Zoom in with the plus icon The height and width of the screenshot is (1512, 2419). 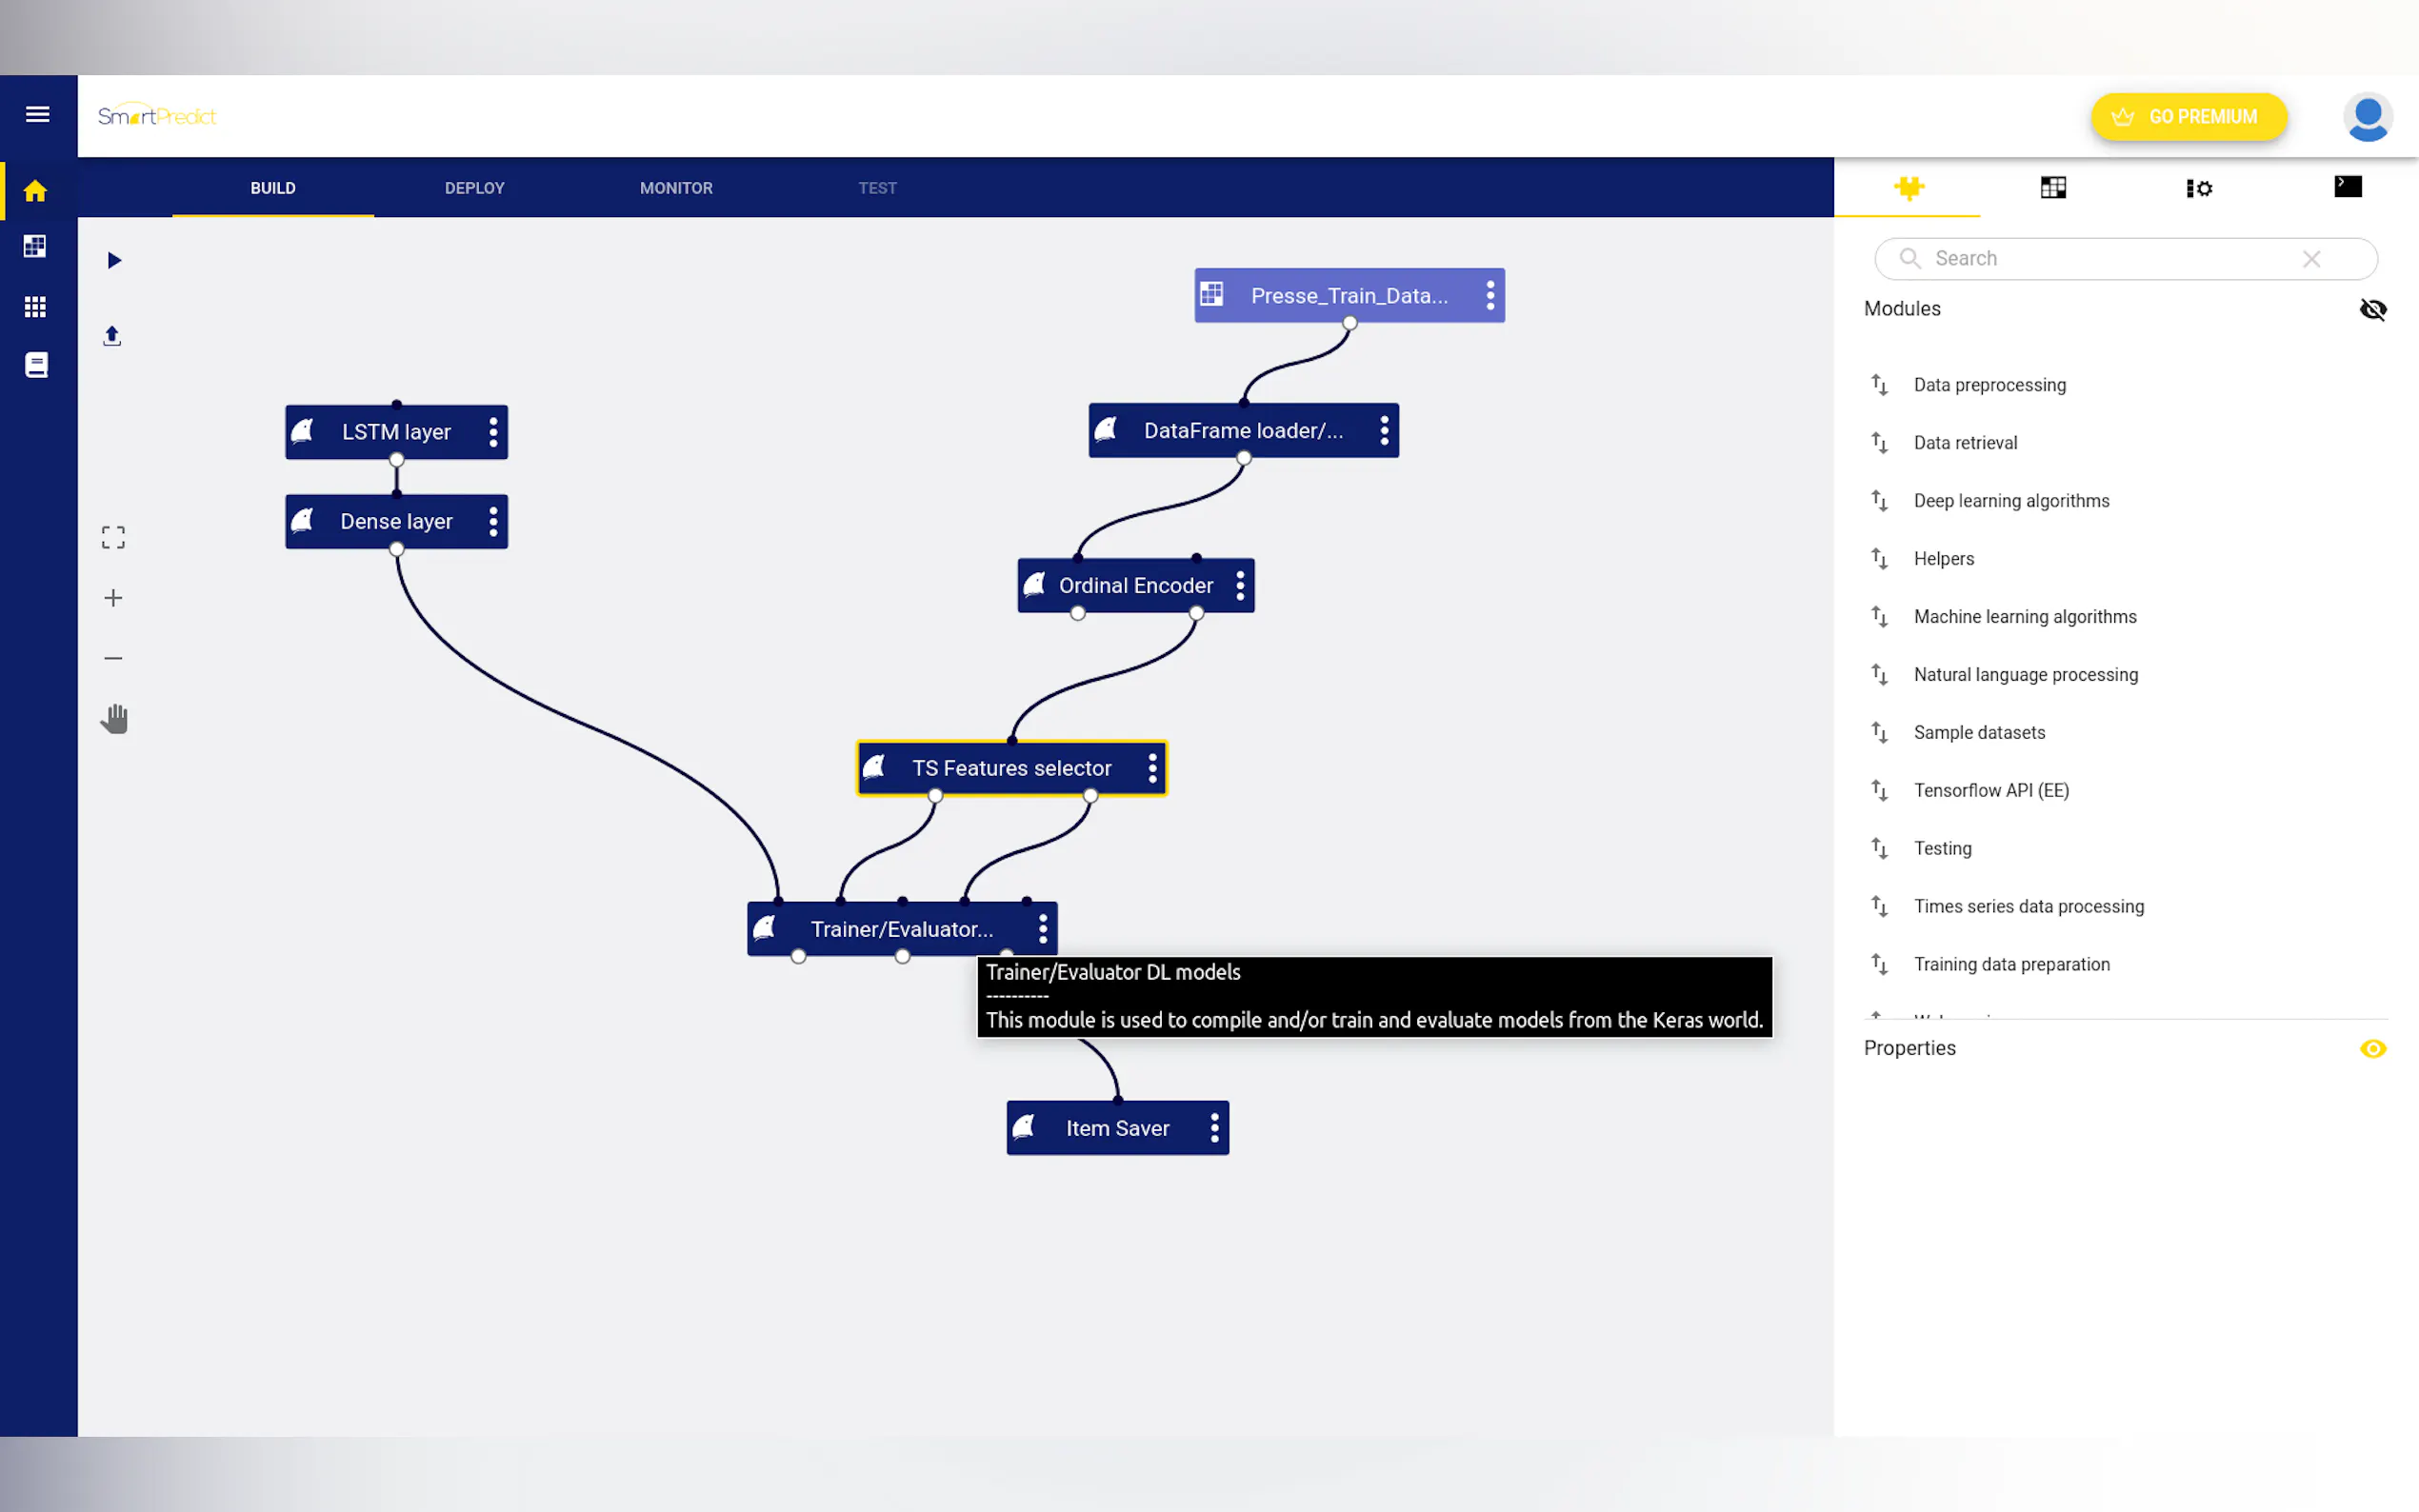click(x=113, y=598)
